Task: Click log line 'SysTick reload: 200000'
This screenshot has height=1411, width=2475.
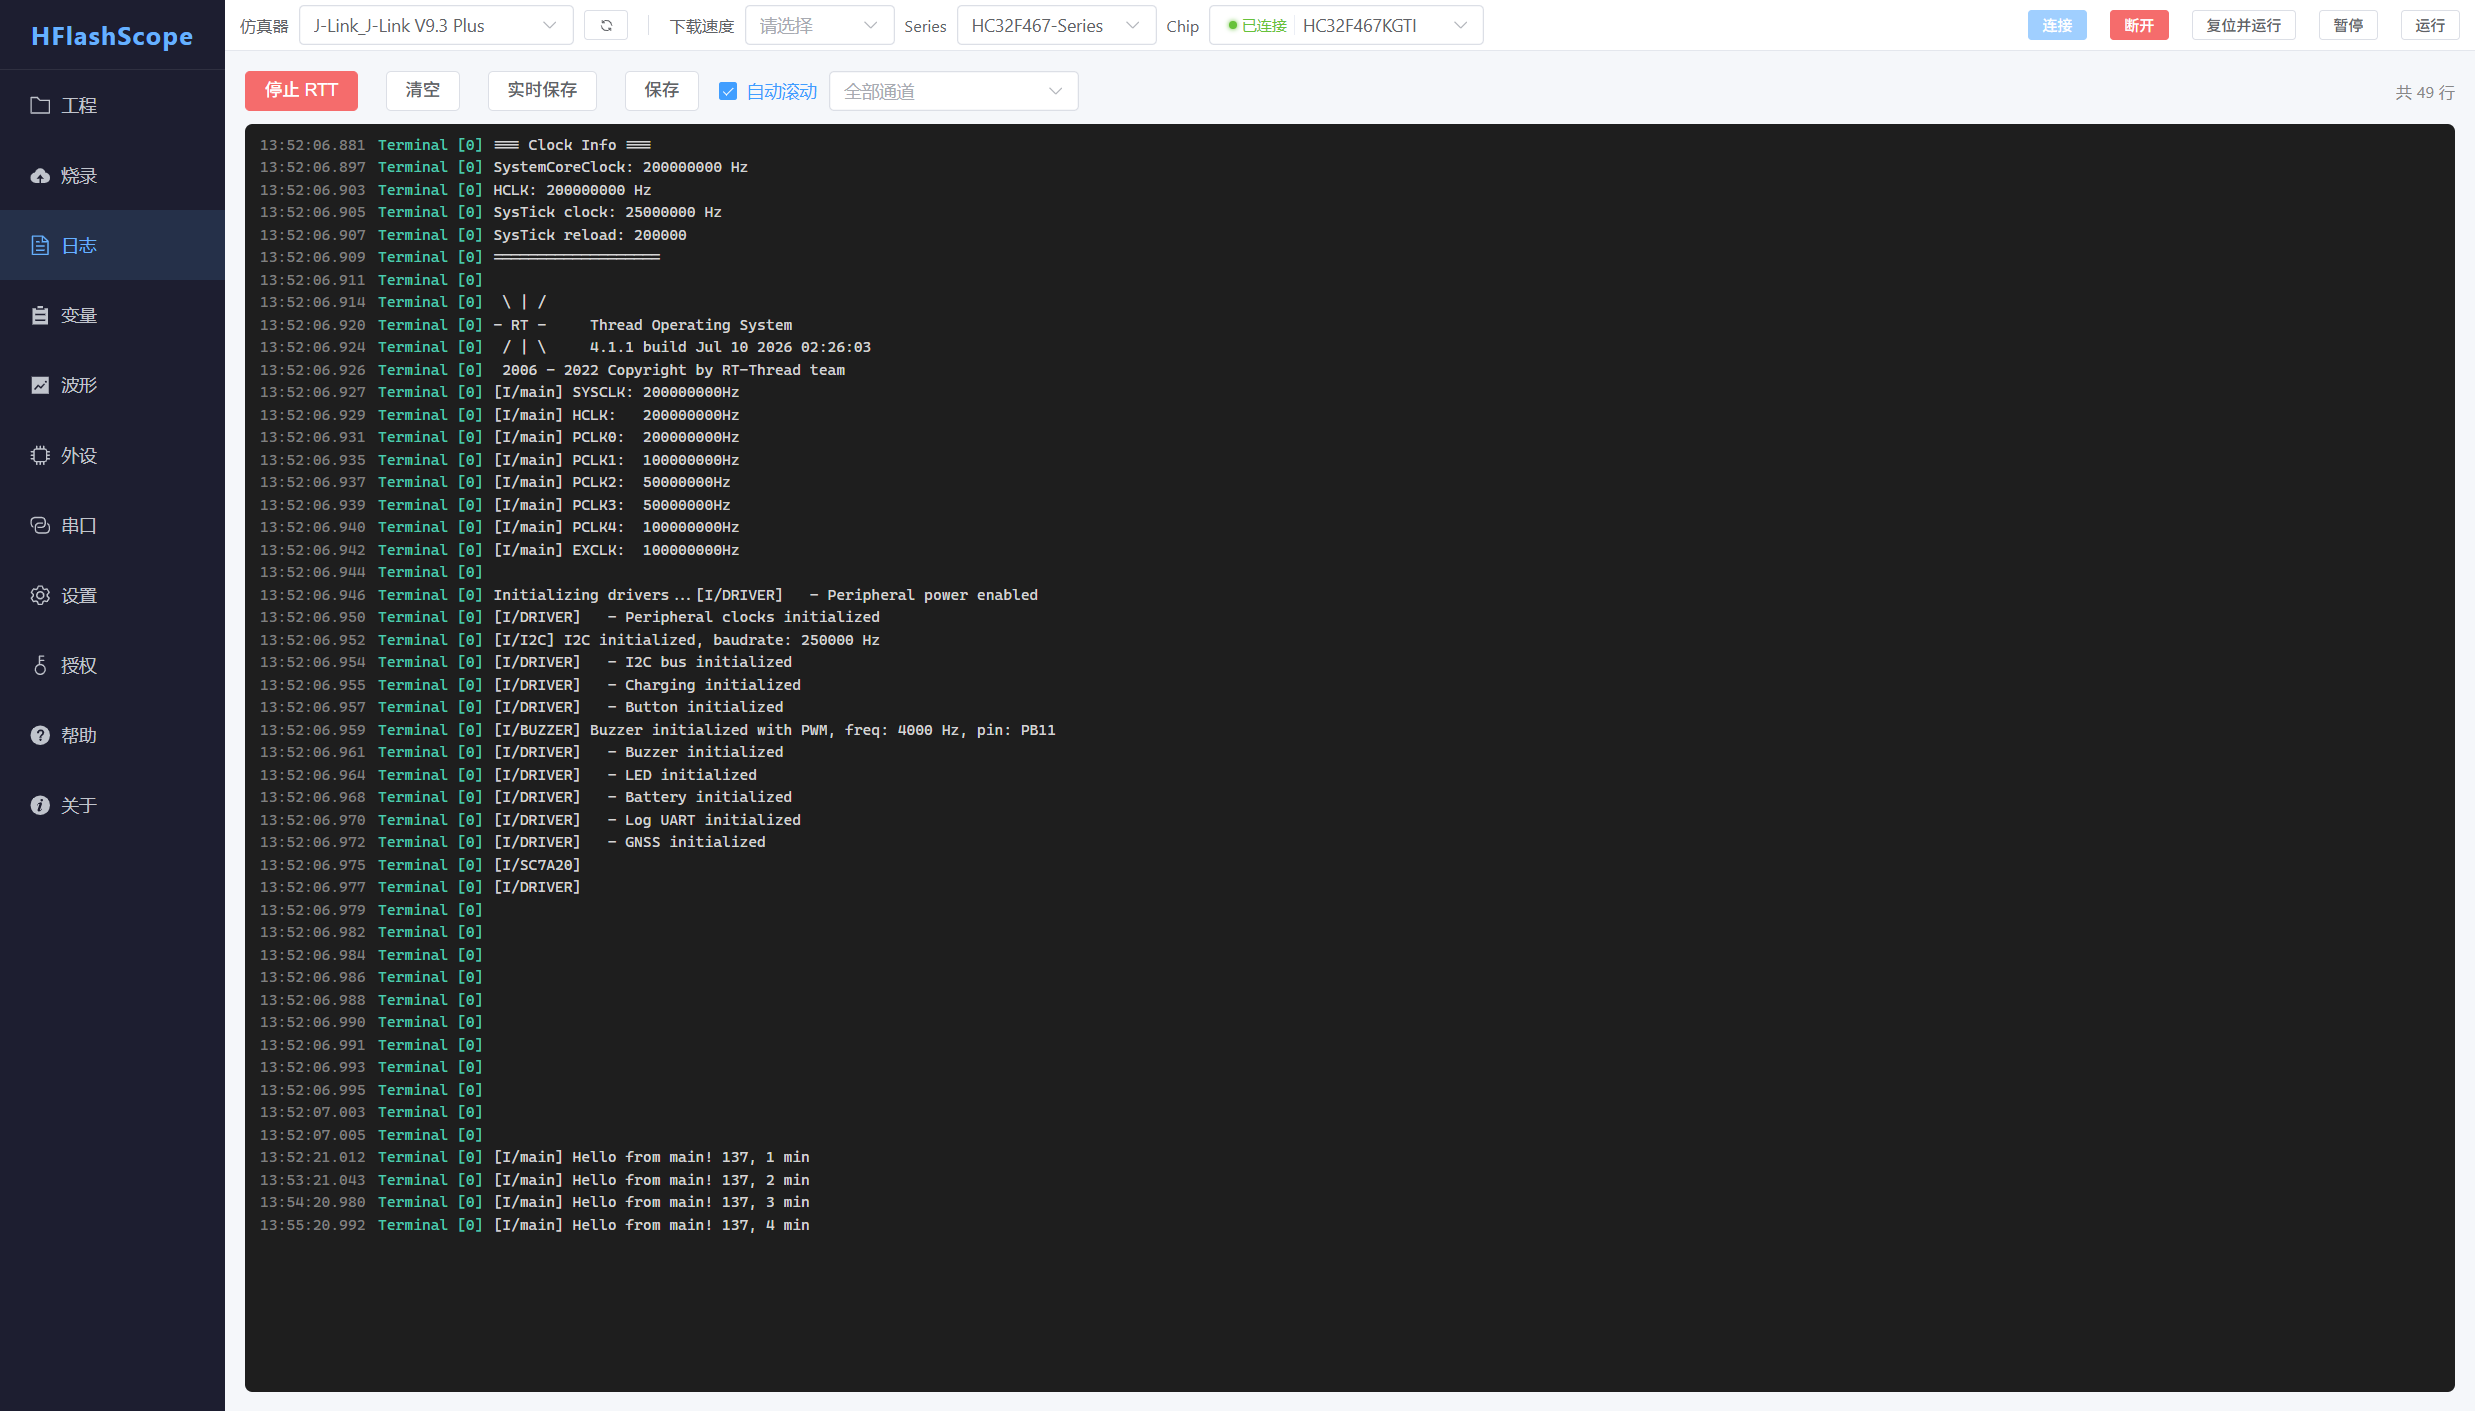Action: click(590, 235)
